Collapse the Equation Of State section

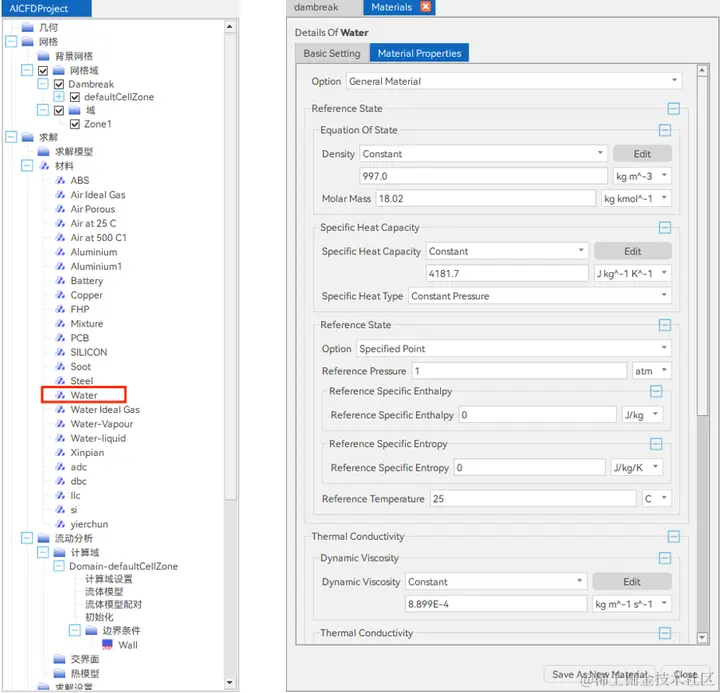click(x=665, y=130)
